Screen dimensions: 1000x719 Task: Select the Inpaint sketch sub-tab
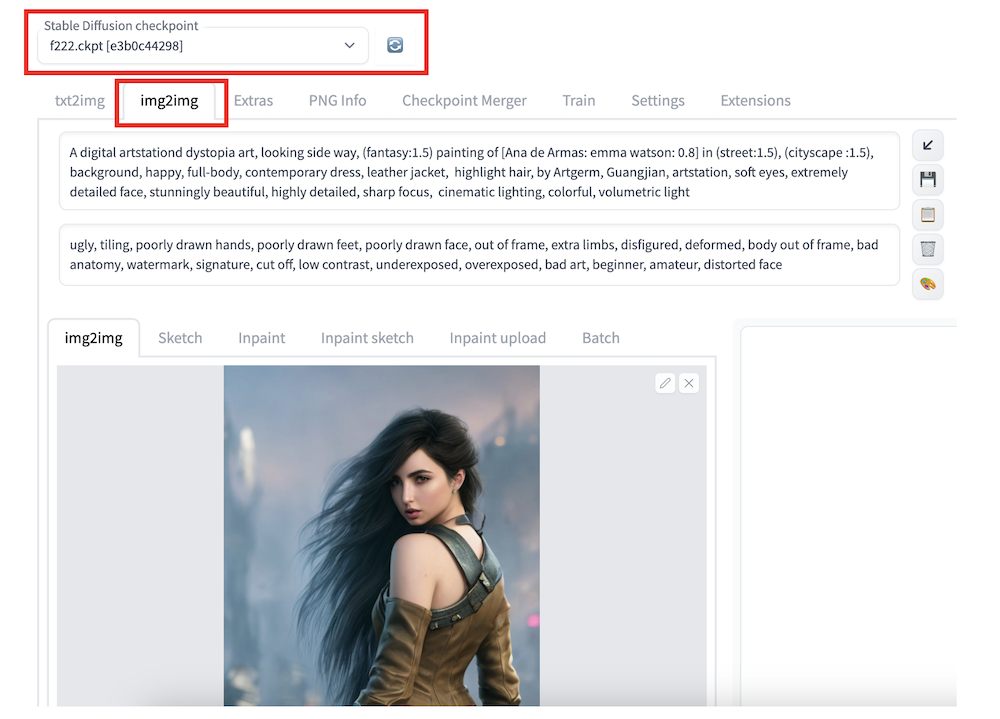point(367,338)
